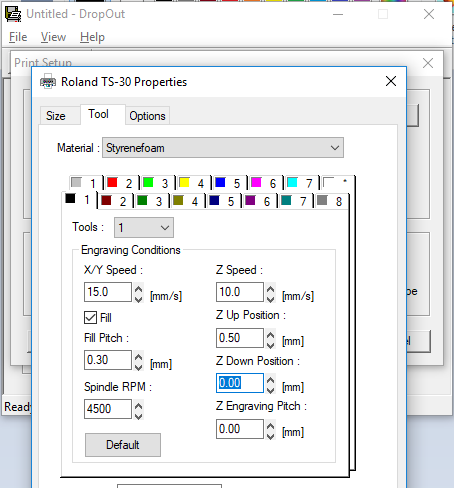
Task: Select the white asterisk color tab
Action: point(337,183)
